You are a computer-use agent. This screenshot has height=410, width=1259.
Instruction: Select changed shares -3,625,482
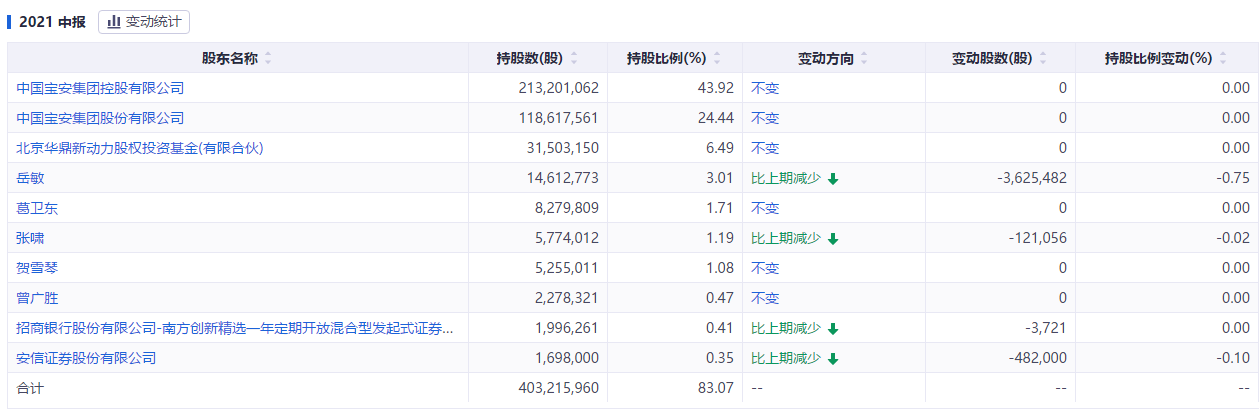1032,178
